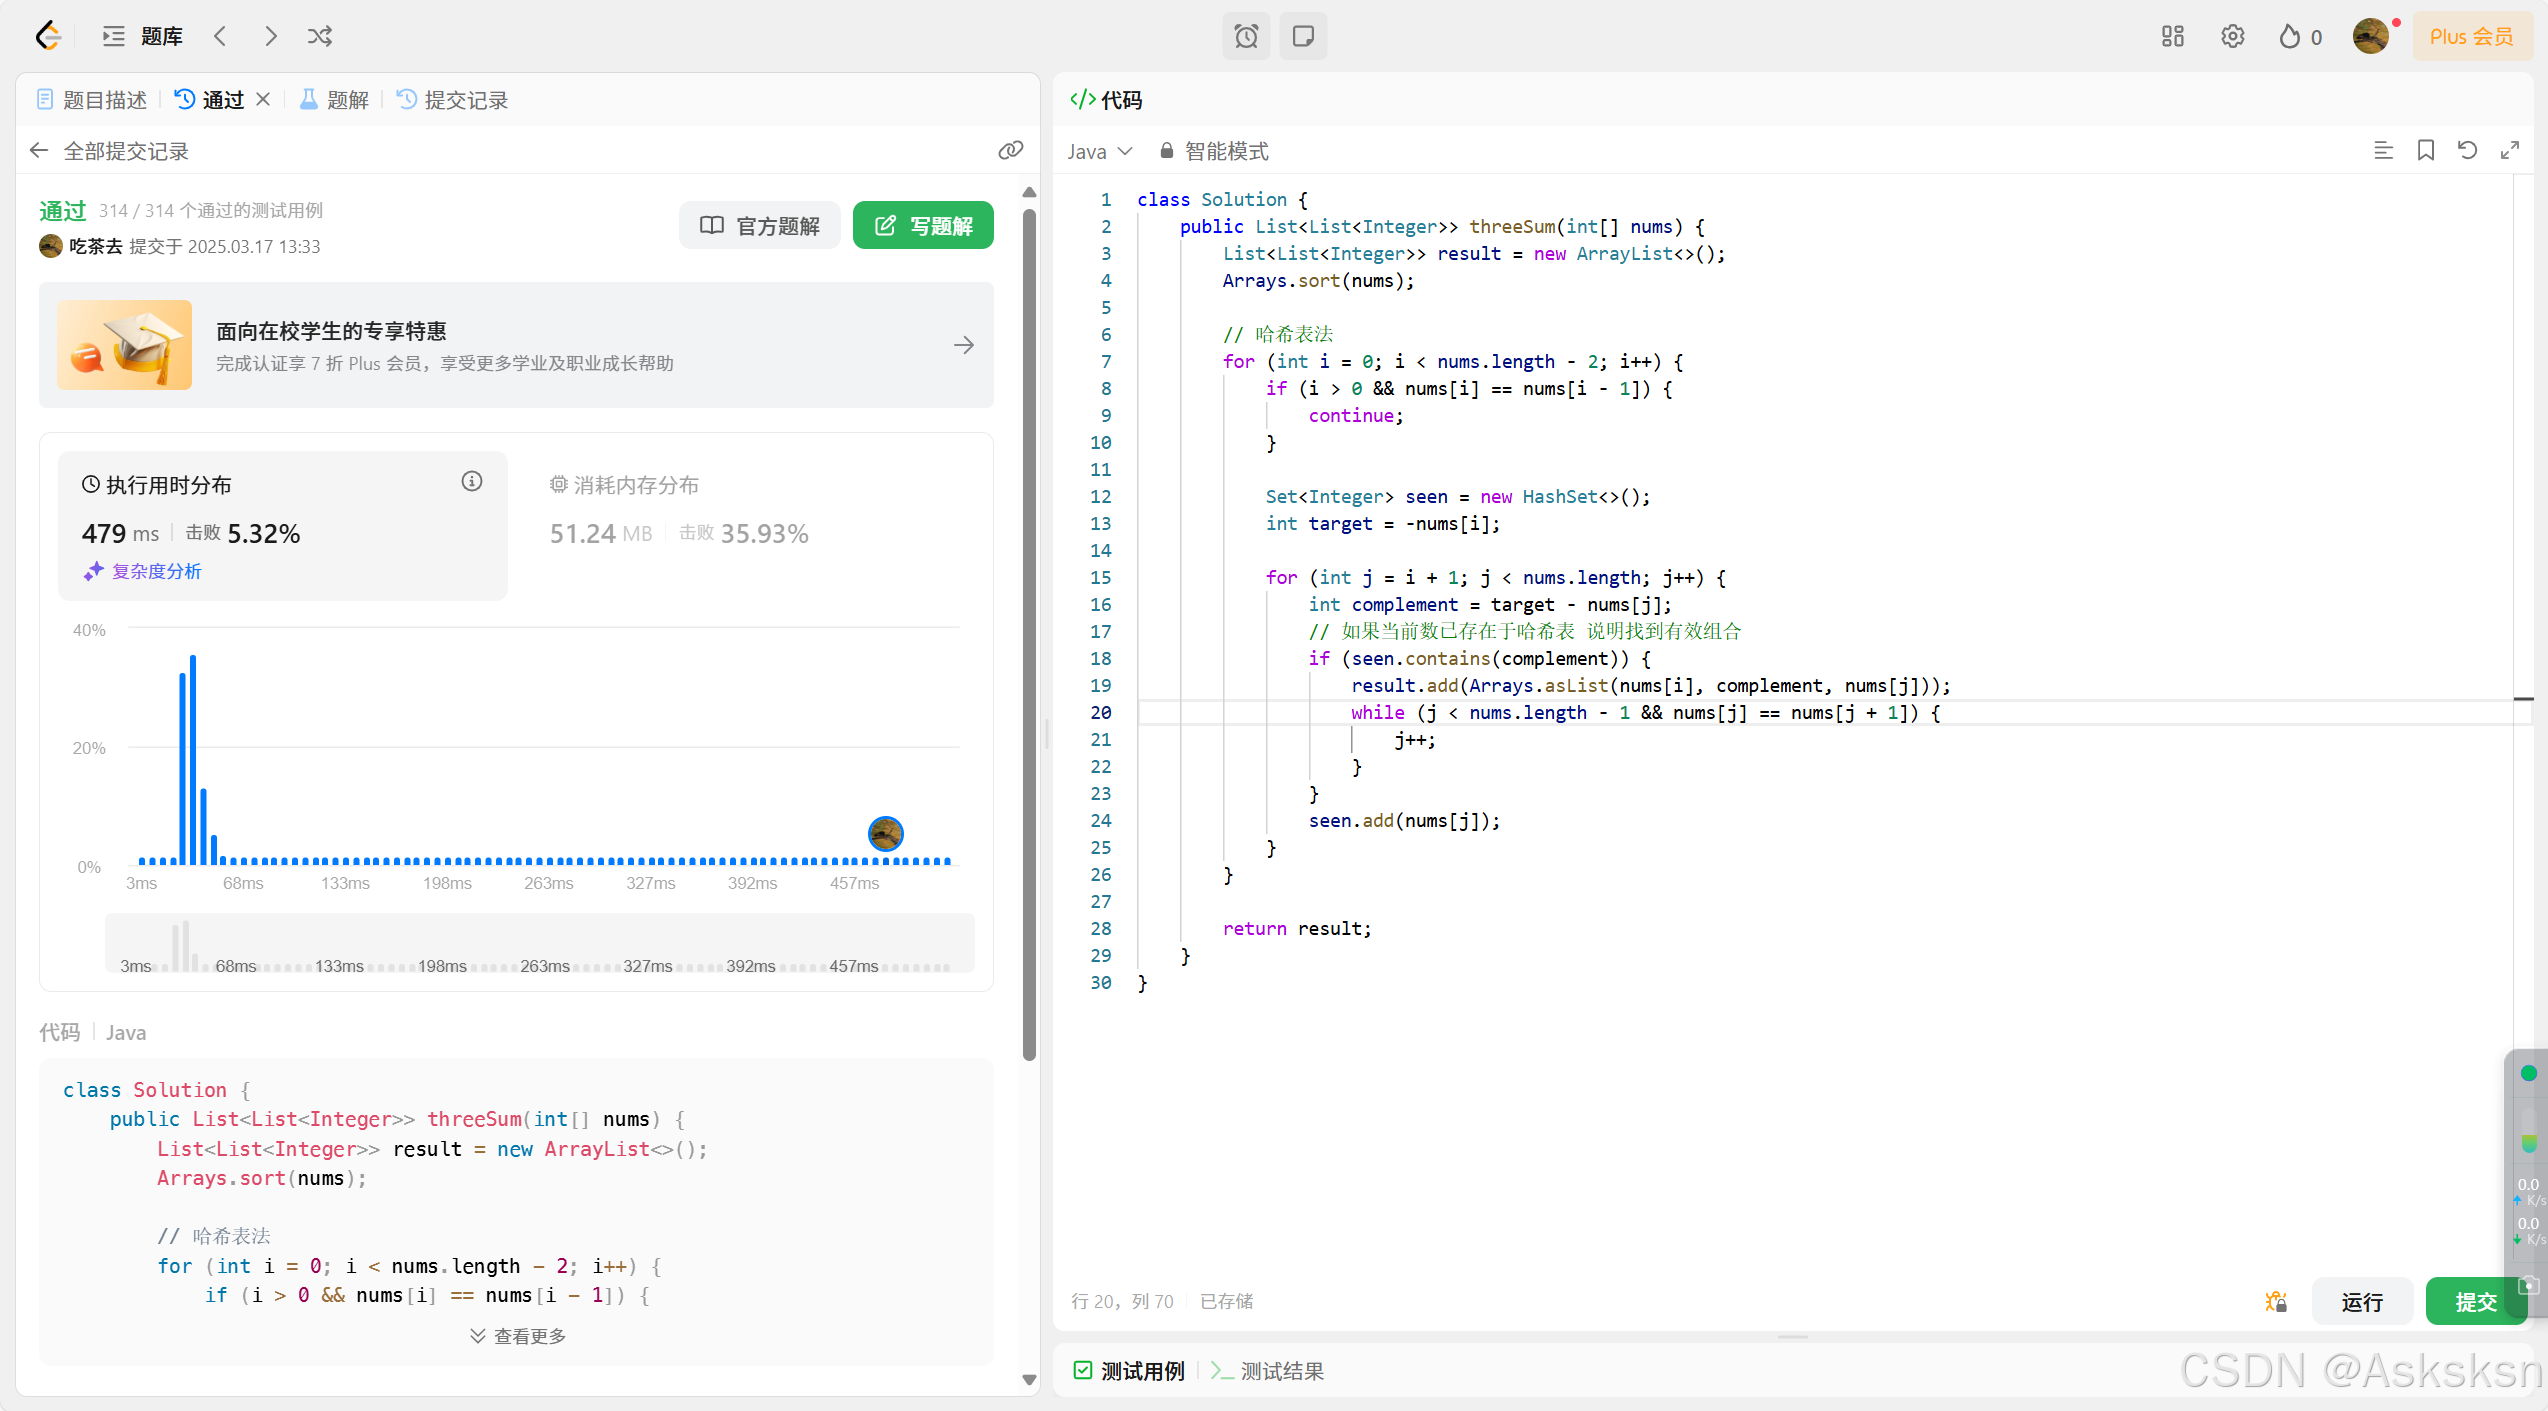This screenshot has height=1411, width=2548.
Task: Click the runtime chart range slider strip
Action: (x=540, y=942)
